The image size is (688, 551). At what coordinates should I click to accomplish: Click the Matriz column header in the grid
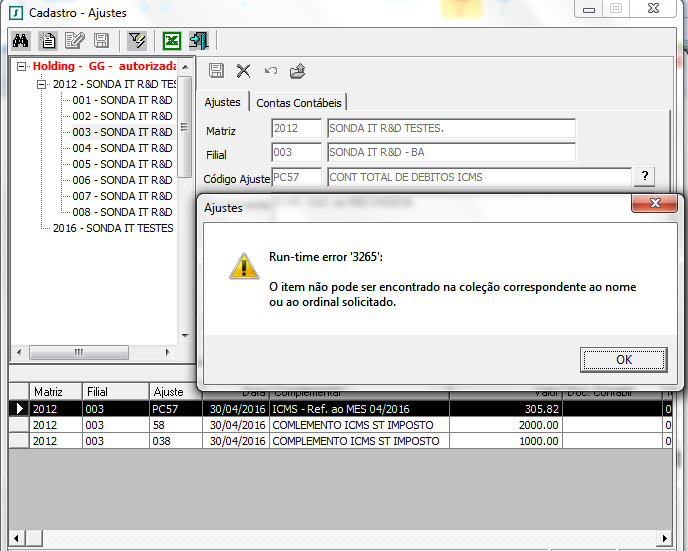pos(56,391)
